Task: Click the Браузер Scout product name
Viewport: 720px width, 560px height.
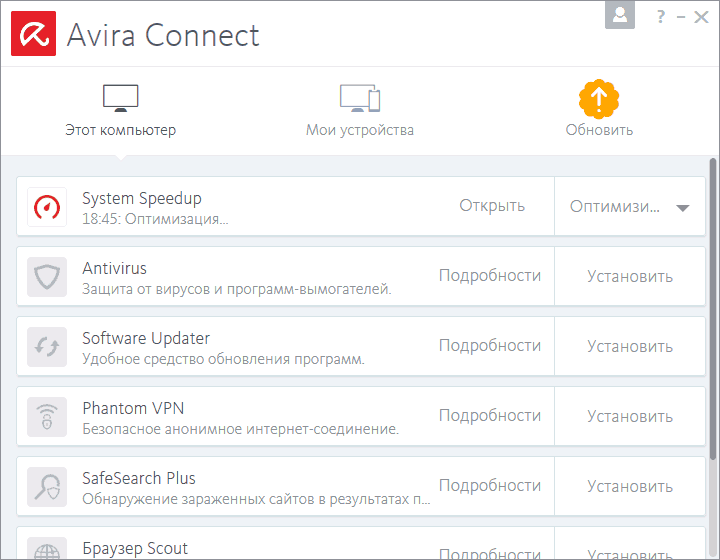Action: (135, 549)
